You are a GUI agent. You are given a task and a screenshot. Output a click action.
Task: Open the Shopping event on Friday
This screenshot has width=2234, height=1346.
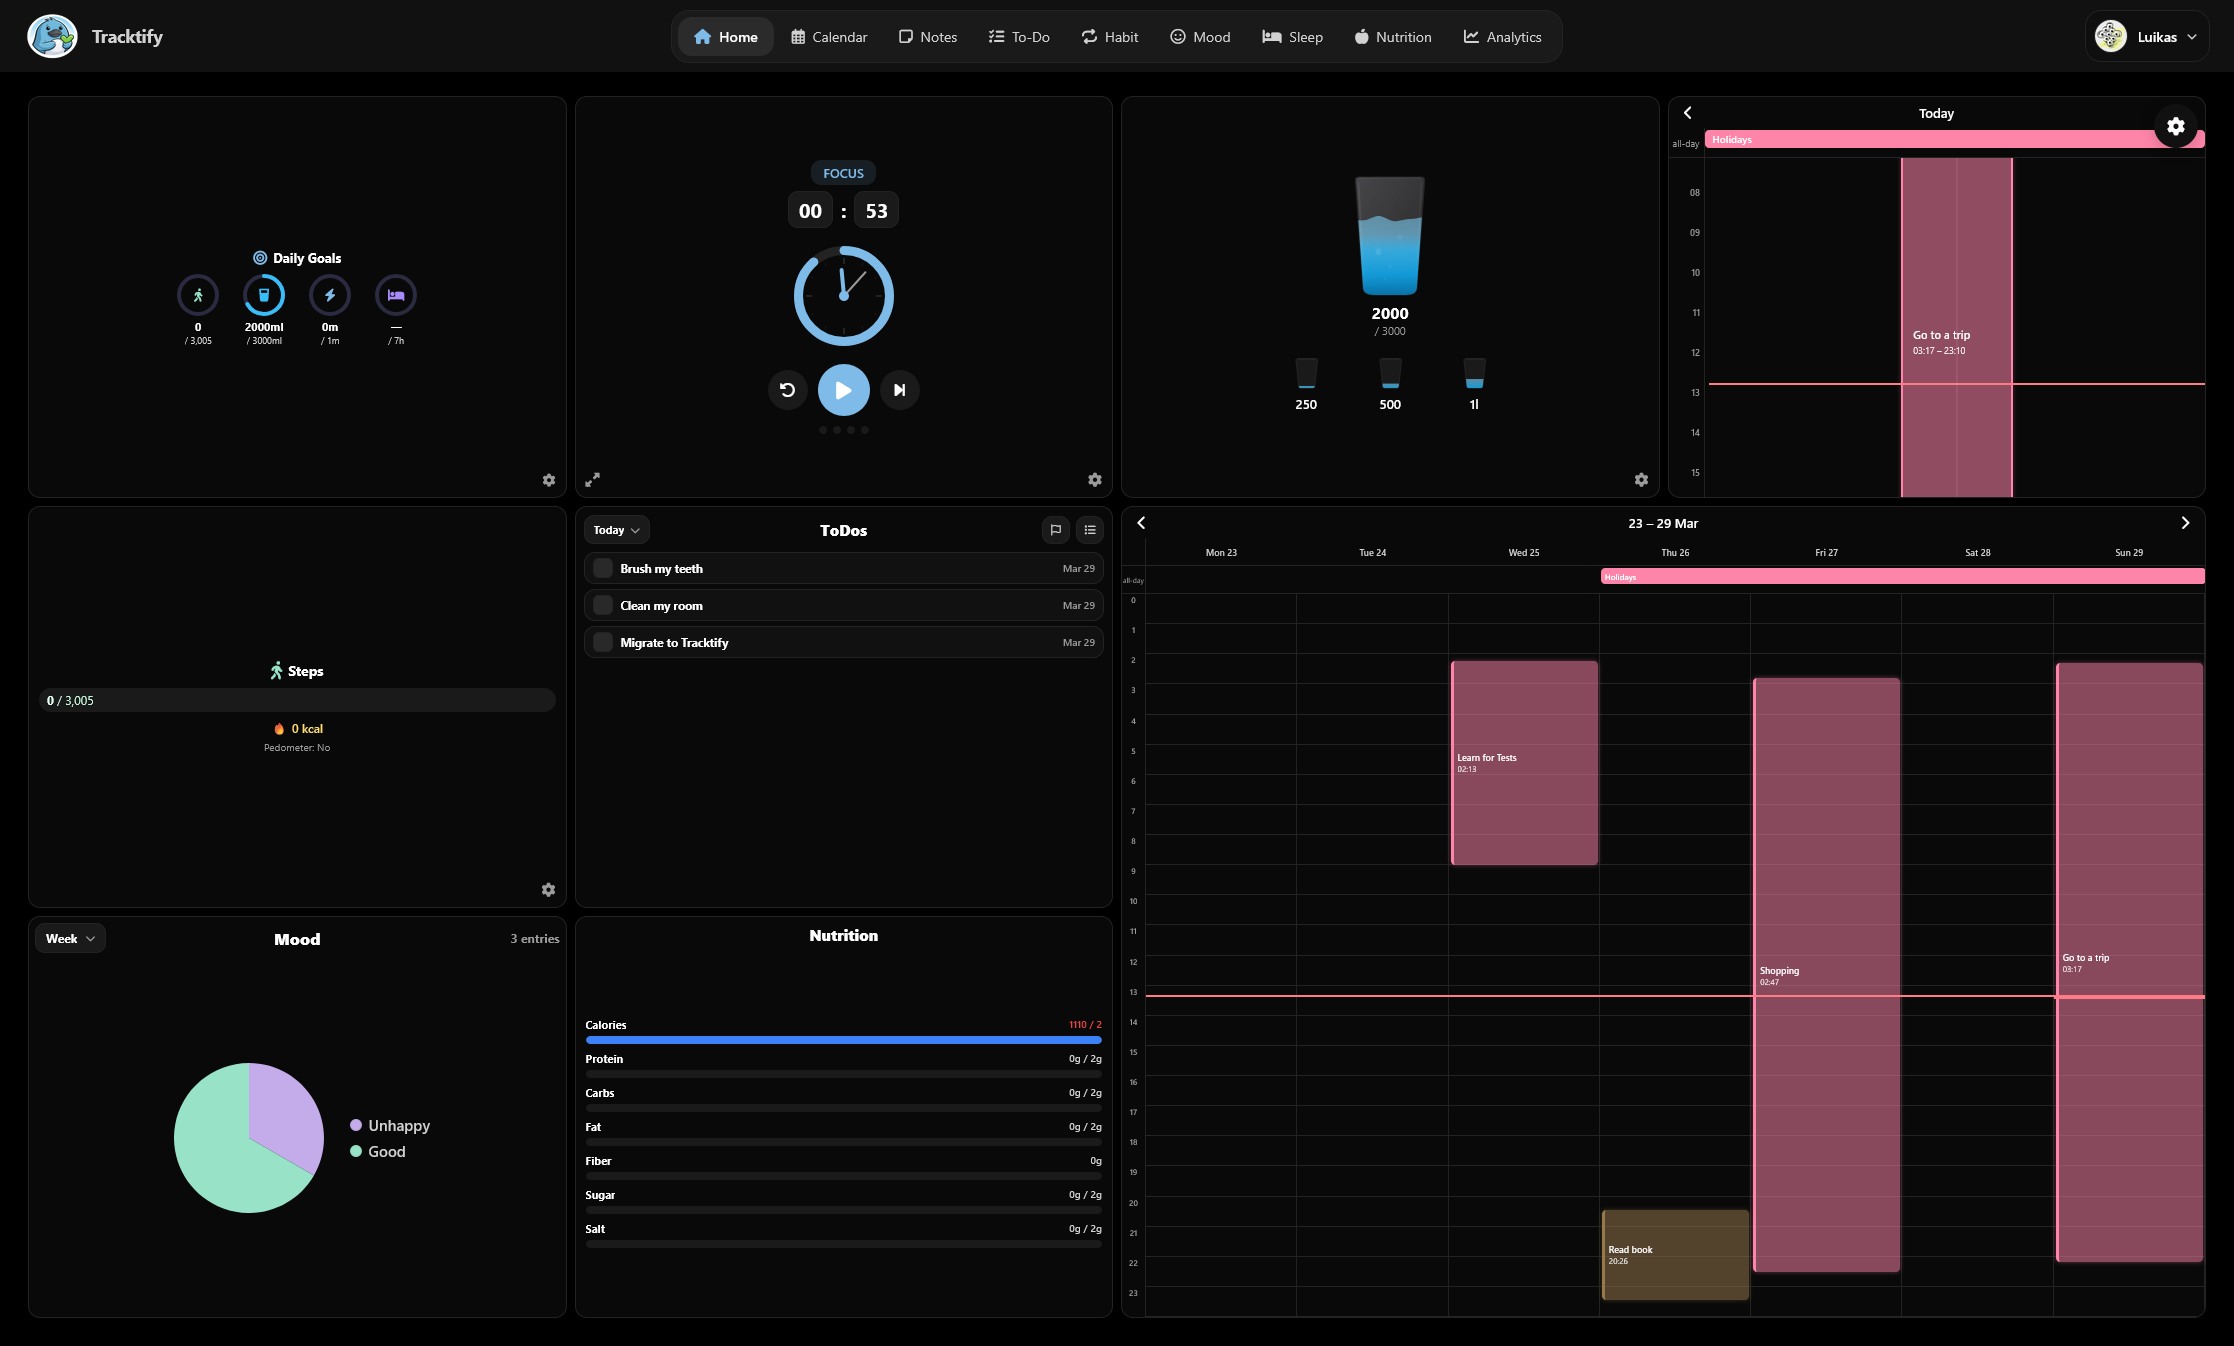pos(1826,975)
